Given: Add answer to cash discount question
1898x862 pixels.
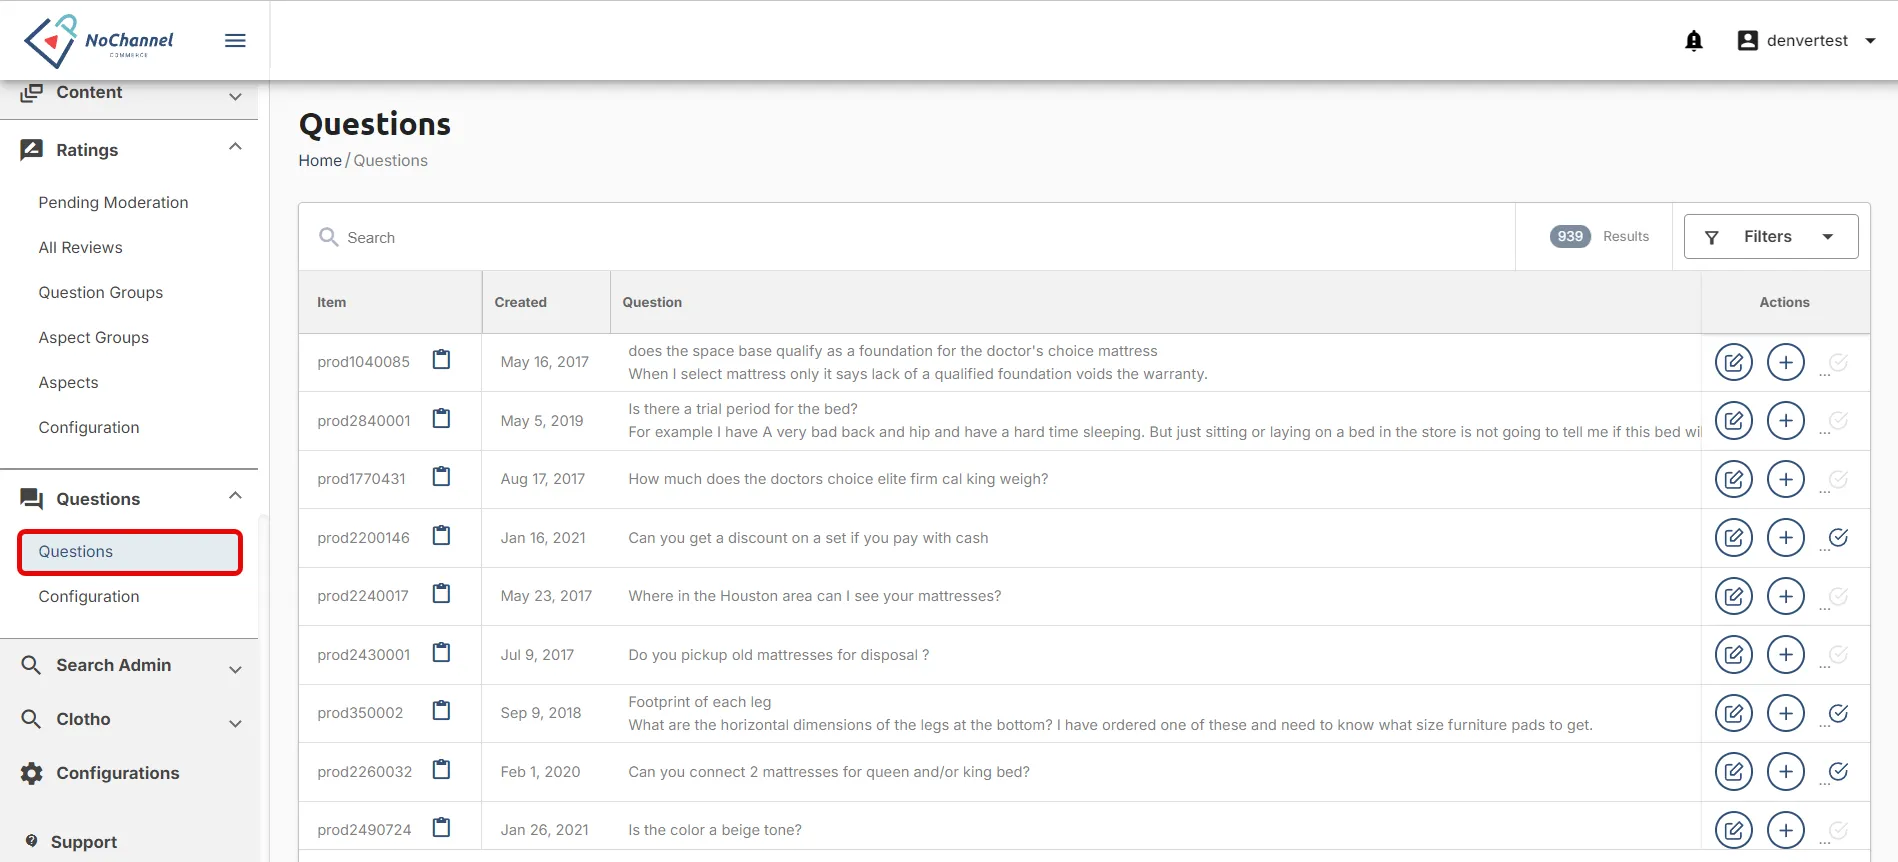Looking at the screenshot, I should tap(1786, 538).
